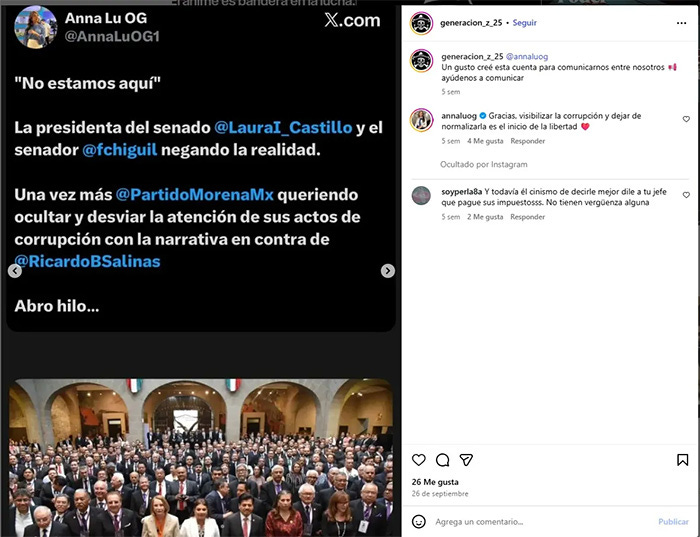Follow generacion_z_25 via Seguir
Image resolution: width=700 pixels, height=537 pixels.
[x=525, y=23]
